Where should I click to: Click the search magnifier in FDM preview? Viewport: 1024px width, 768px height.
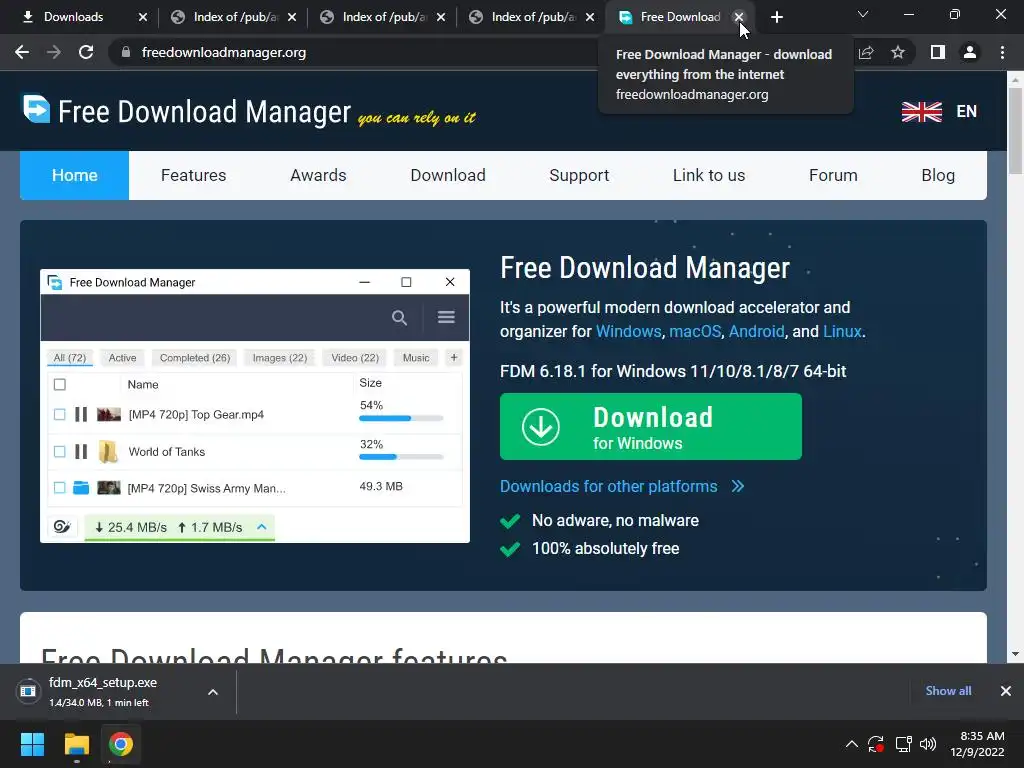399,317
